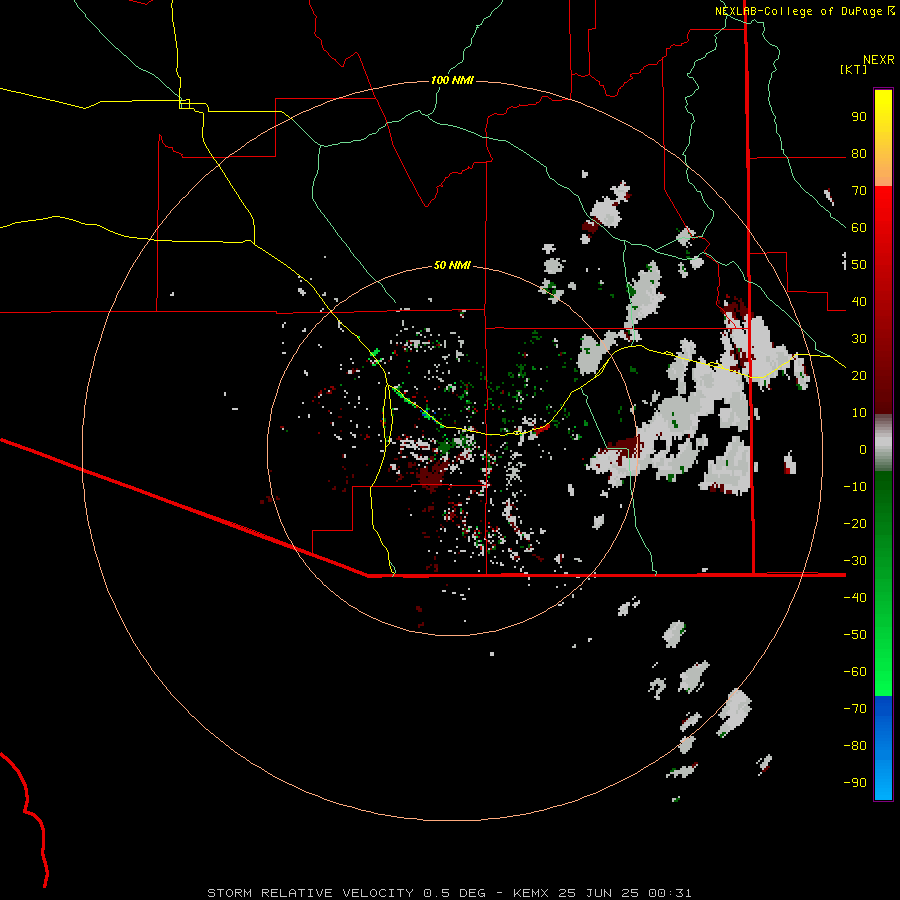Click the 30 value on velocity scale
Viewport: 900px width, 900px height.
[859, 339]
